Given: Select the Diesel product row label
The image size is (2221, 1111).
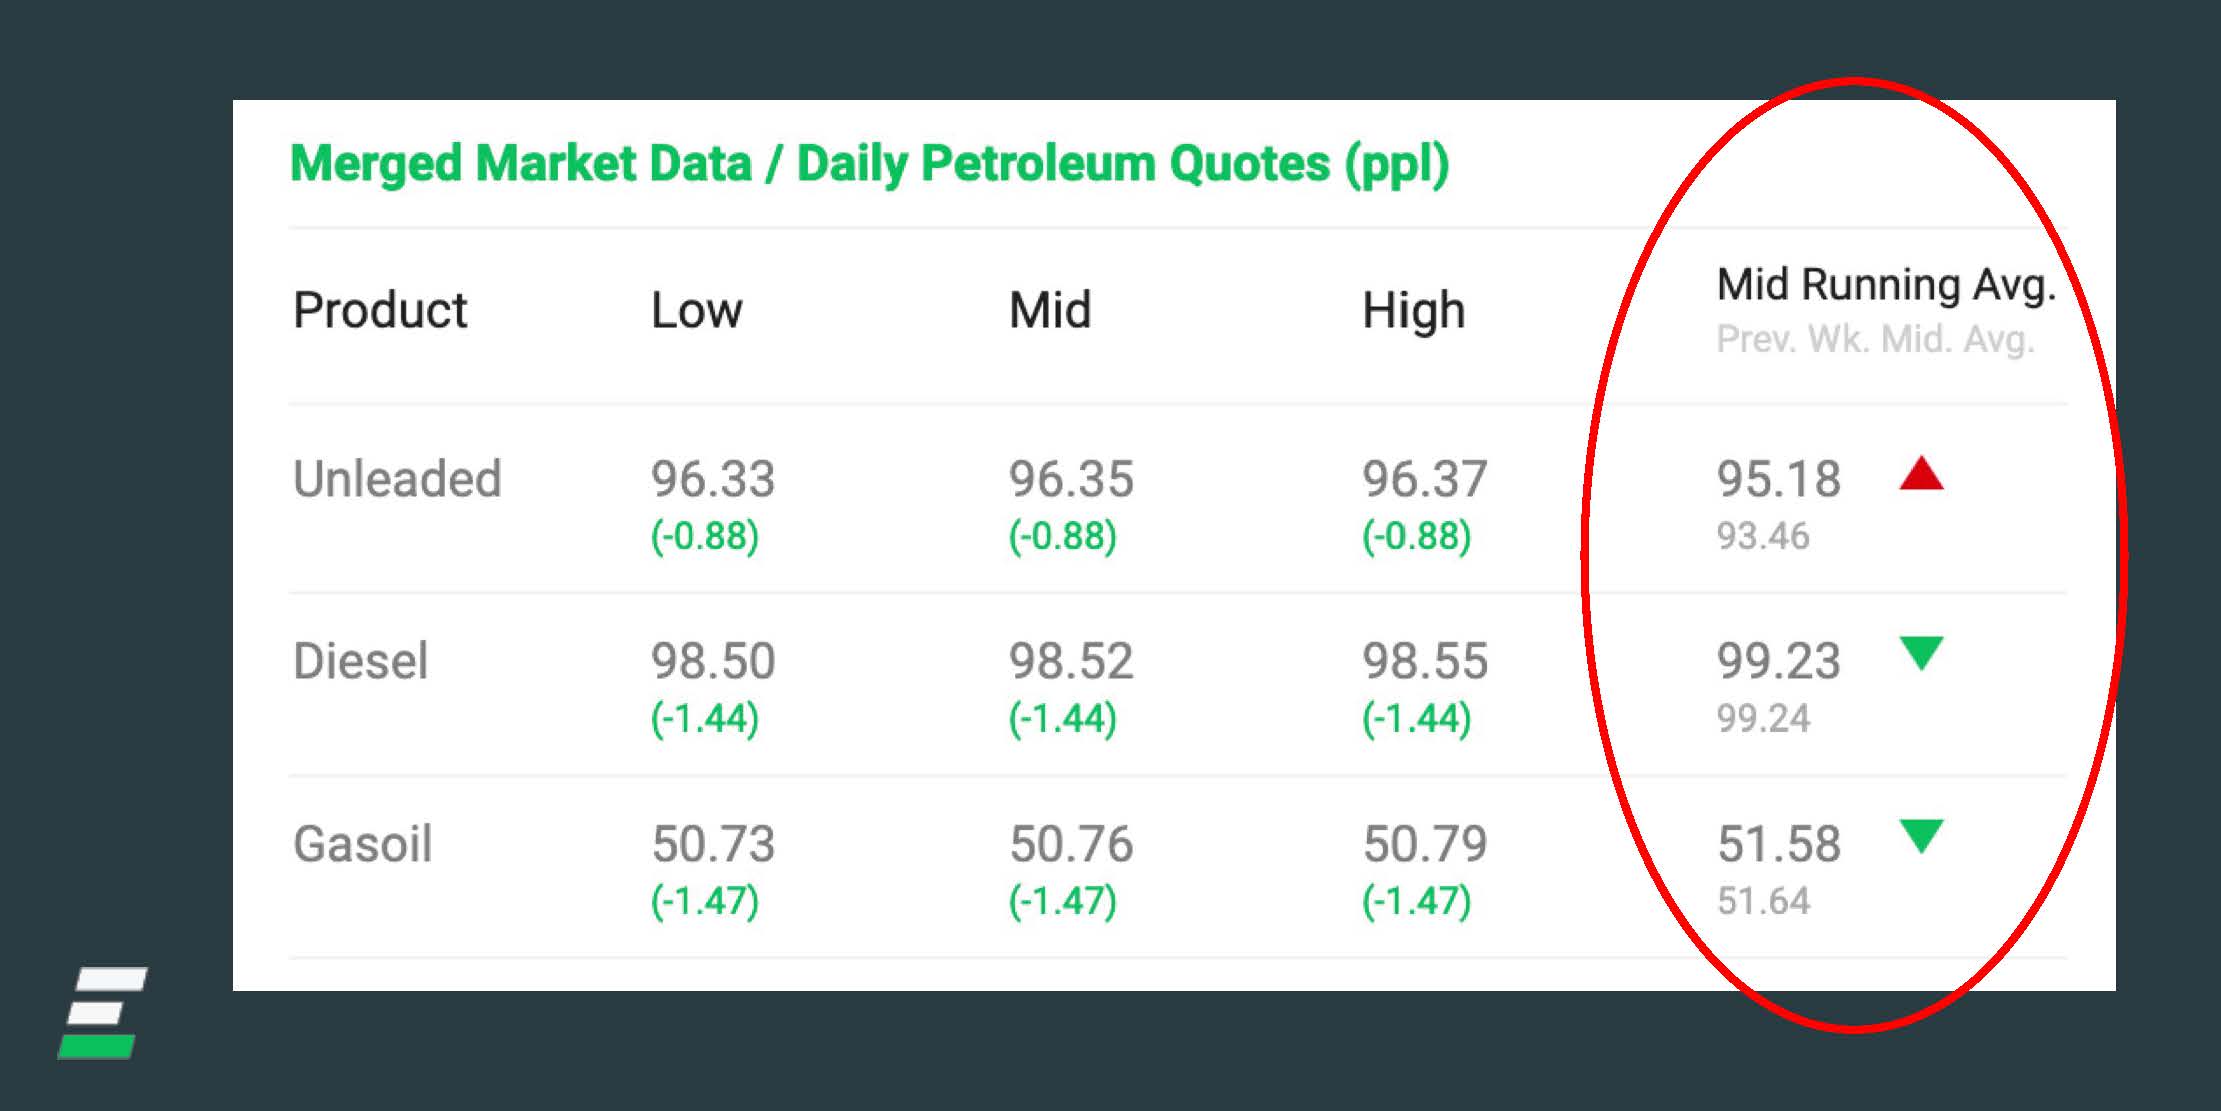Looking at the screenshot, I should [360, 661].
